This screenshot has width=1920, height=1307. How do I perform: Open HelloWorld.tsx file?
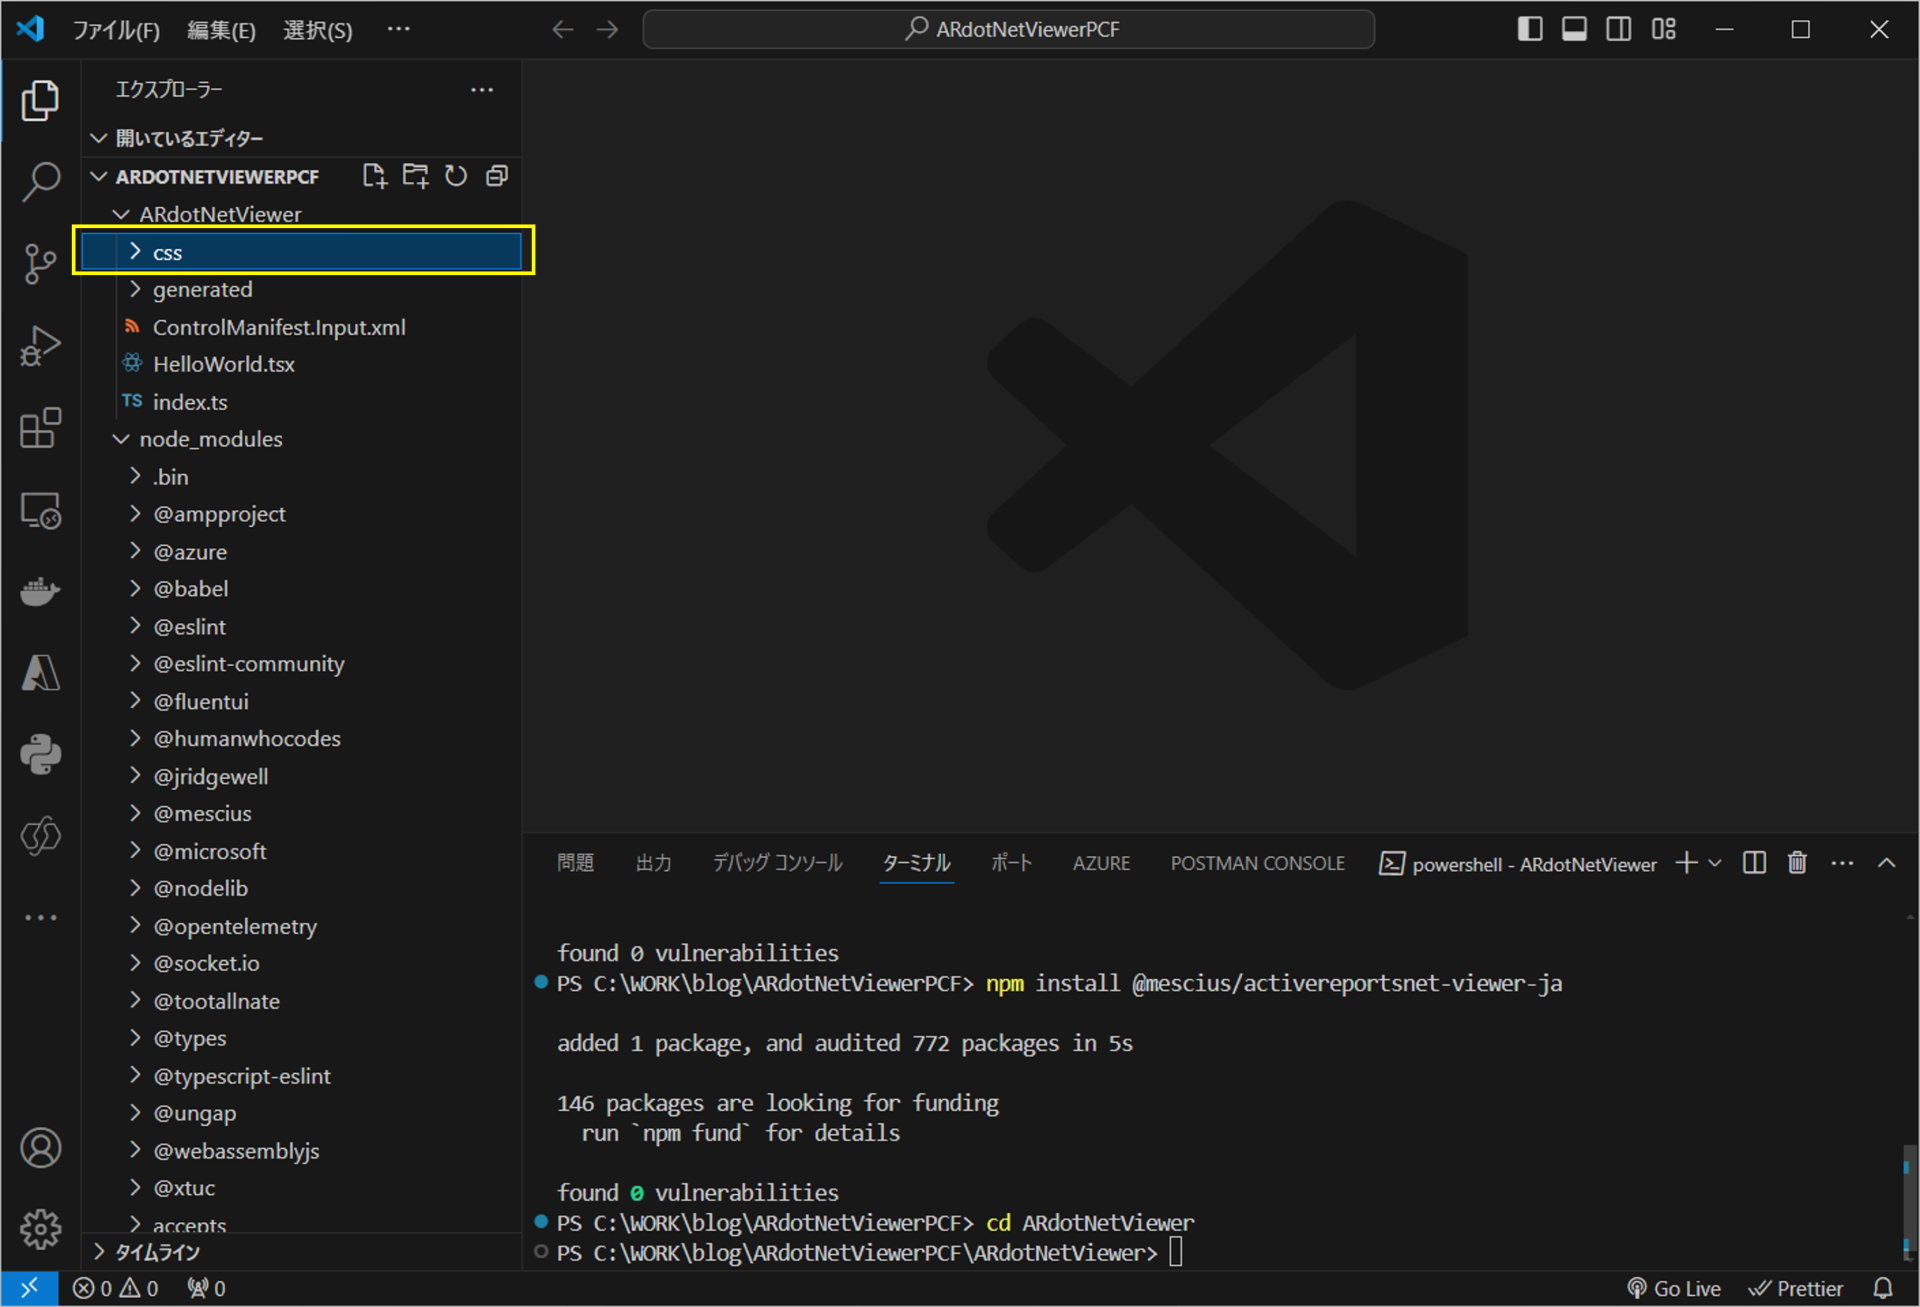tap(301, 364)
